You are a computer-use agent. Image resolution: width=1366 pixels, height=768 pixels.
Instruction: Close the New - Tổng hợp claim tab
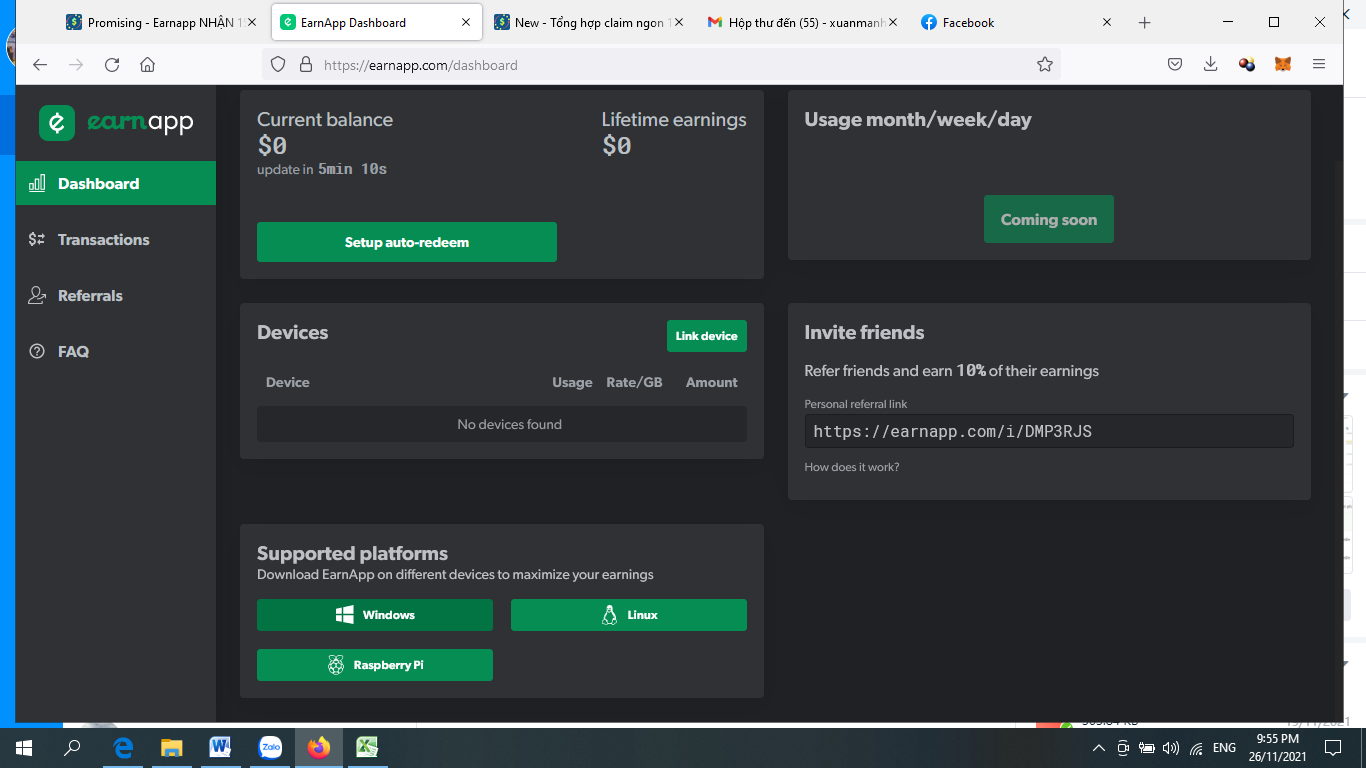point(679,22)
